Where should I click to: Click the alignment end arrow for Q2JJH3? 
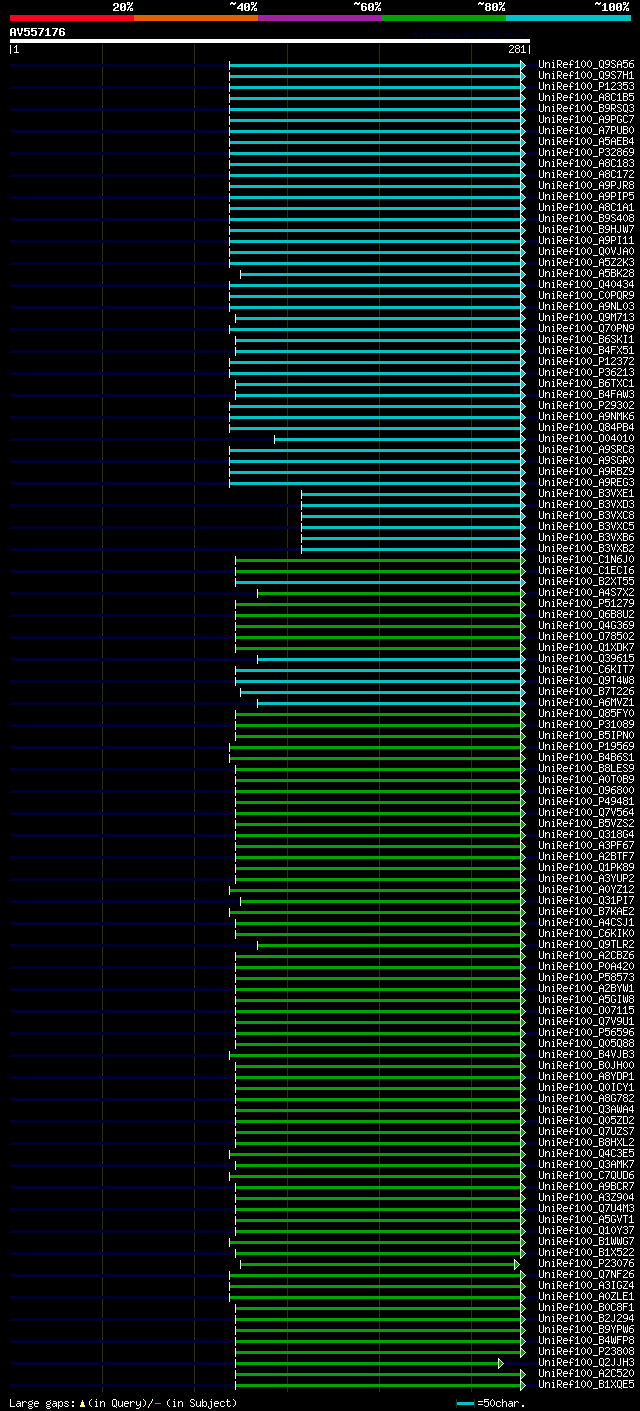click(x=501, y=1363)
